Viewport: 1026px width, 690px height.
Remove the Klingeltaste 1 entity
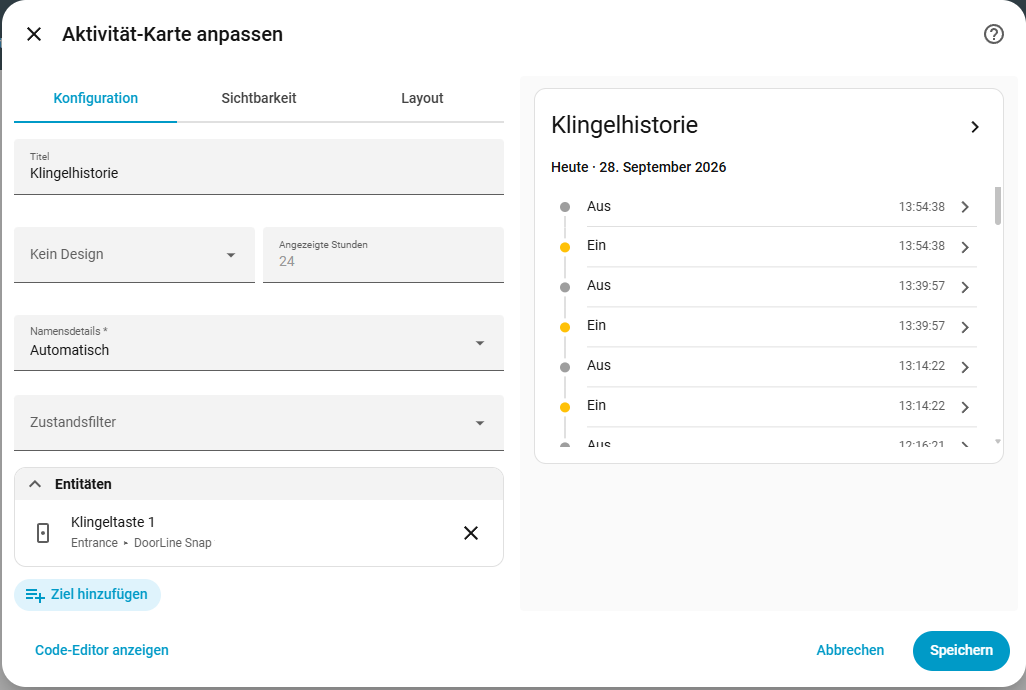pos(470,533)
